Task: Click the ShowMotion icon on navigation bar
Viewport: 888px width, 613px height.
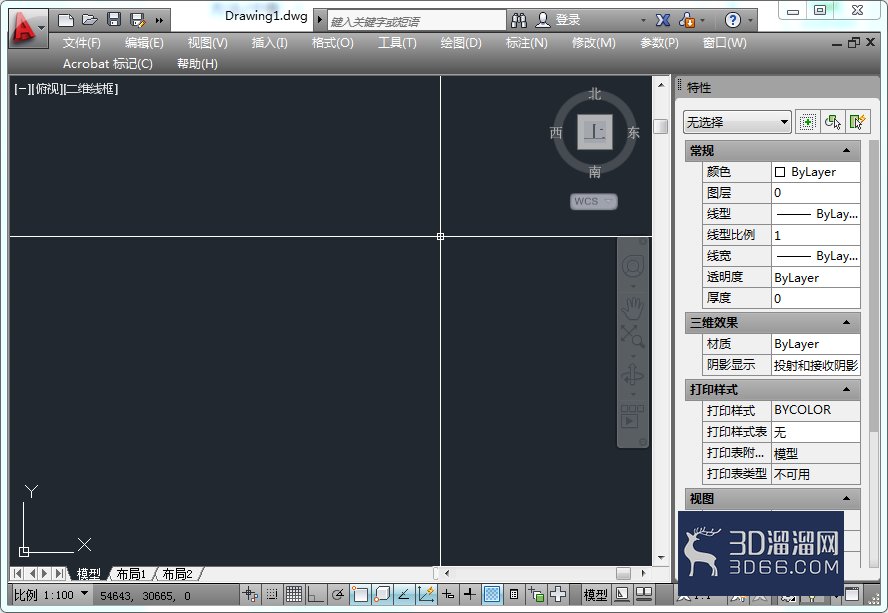Action: coord(633,416)
